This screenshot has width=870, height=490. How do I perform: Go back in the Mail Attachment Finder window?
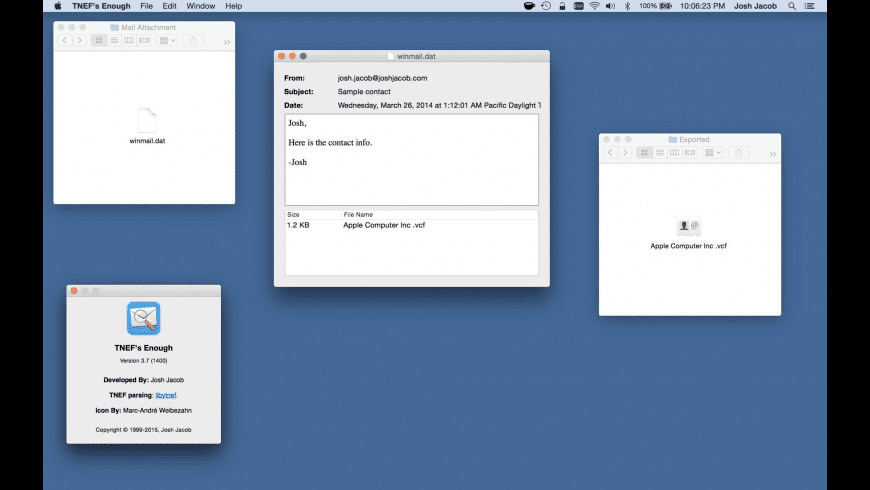[65, 41]
